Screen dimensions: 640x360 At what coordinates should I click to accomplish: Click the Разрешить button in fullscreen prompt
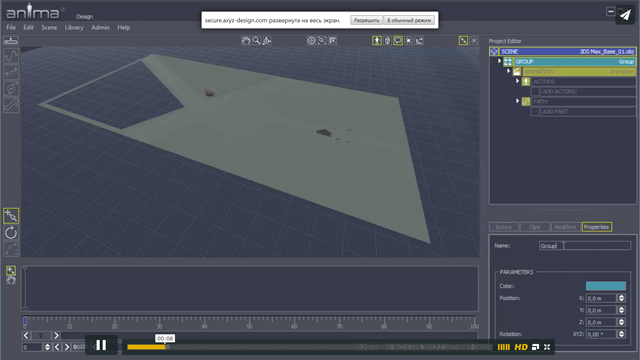[x=367, y=20]
